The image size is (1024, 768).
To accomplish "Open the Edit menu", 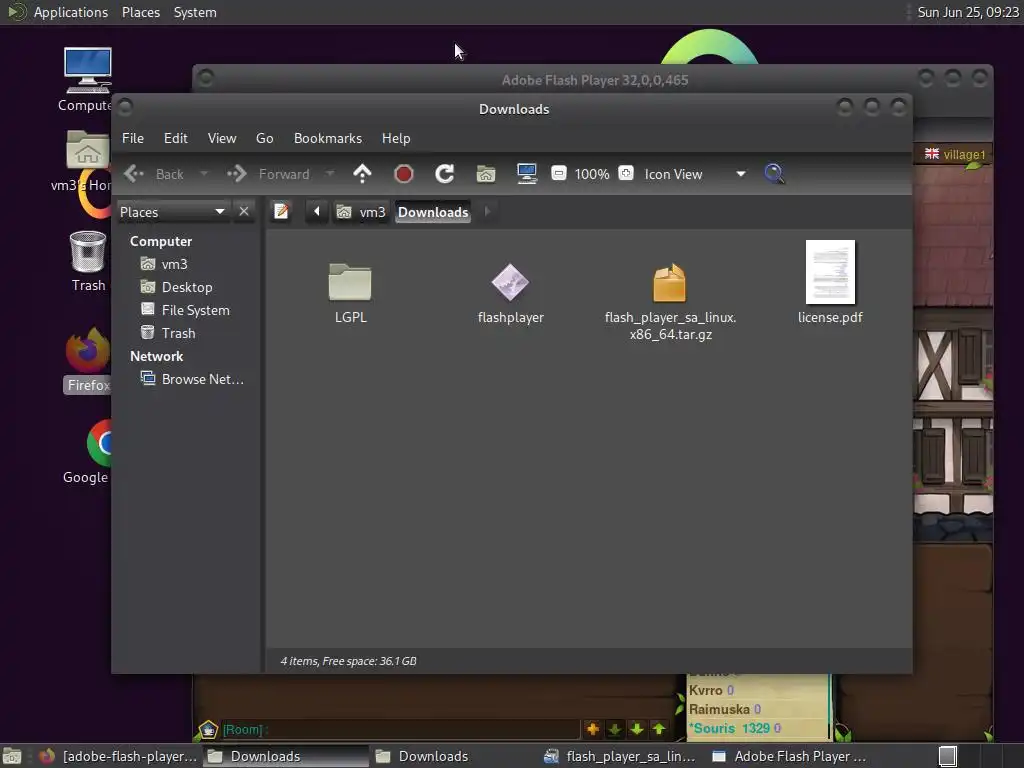I will (x=176, y=138).
